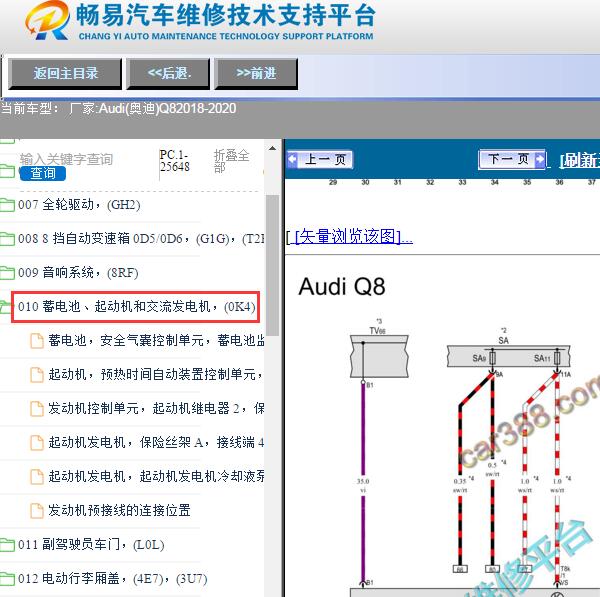Click the 返回主目录 button

pos(65,73)
